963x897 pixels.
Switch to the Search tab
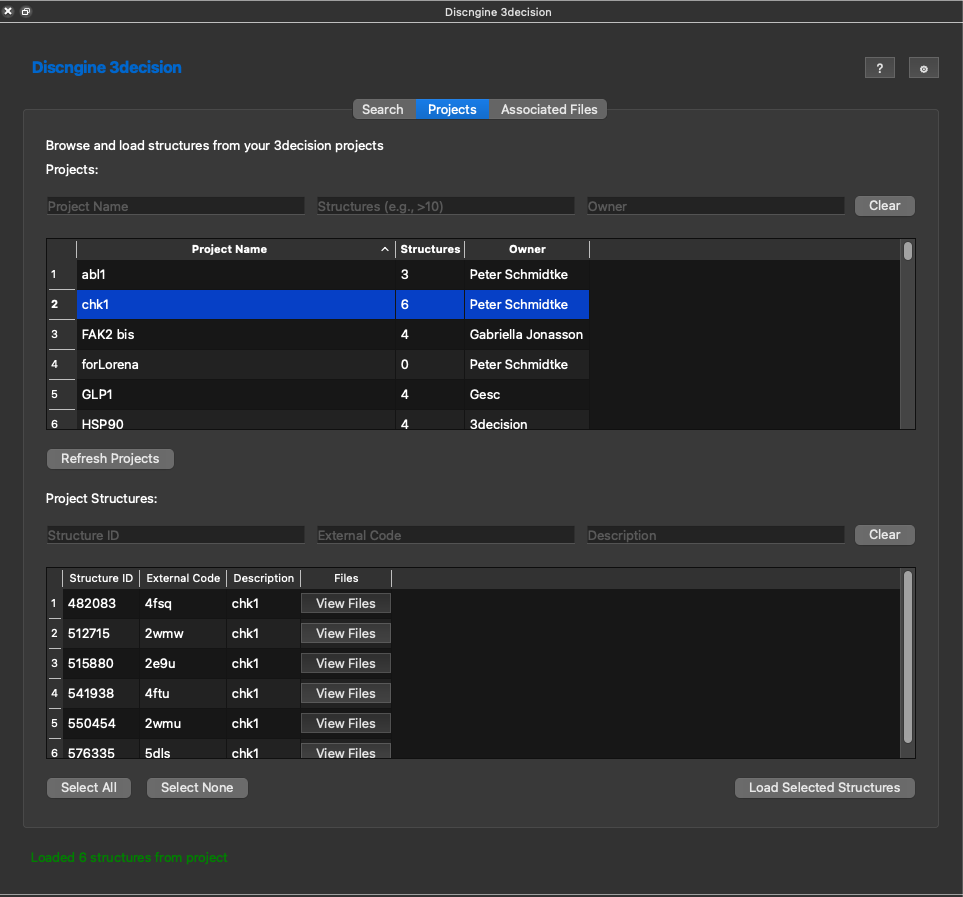[383, 109]
